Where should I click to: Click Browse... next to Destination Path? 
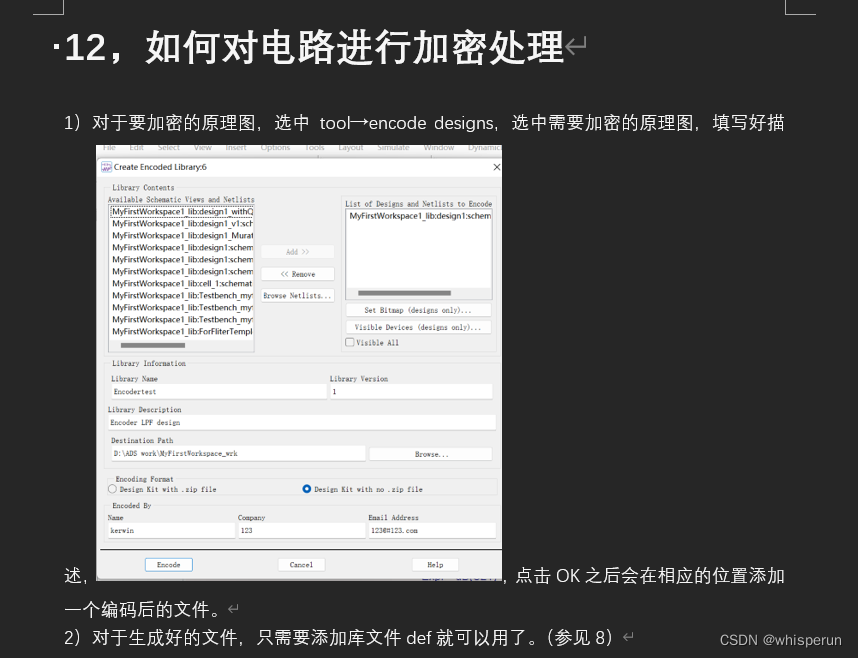[x=430, y=453]
